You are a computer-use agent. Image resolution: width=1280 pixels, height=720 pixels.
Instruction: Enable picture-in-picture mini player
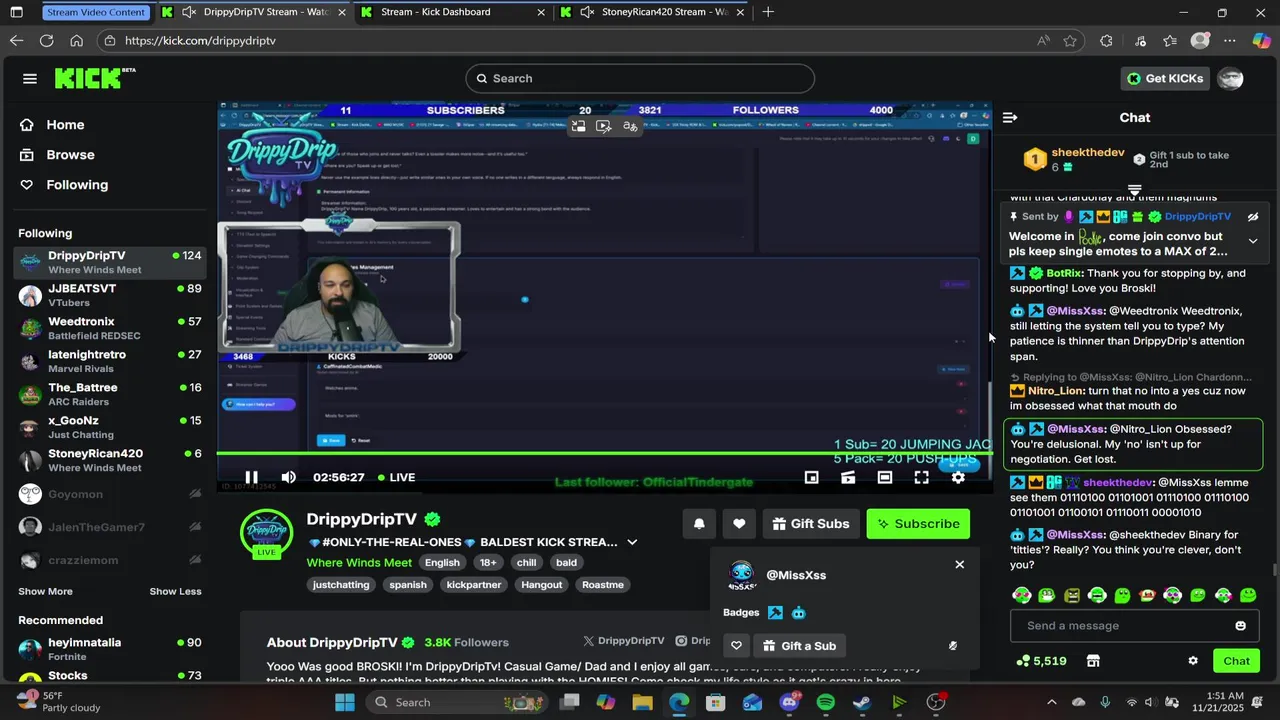[811, 477]
